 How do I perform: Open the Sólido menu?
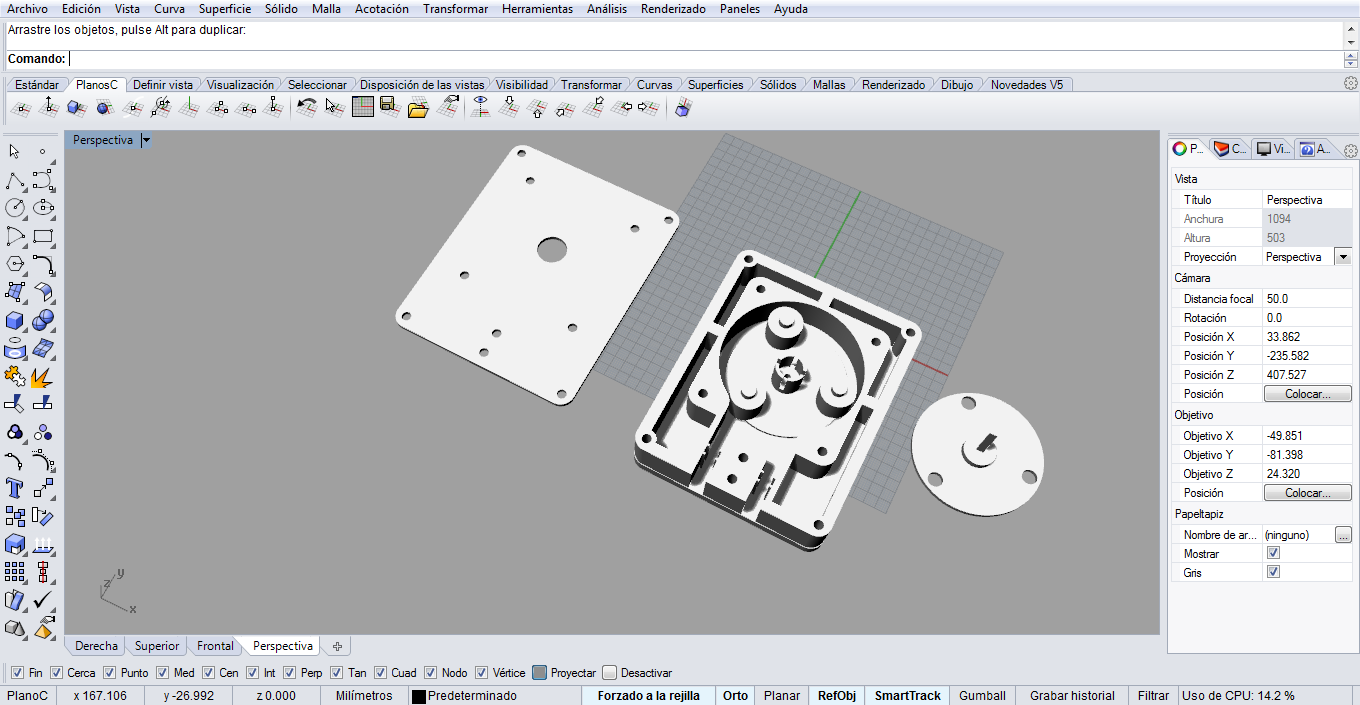tap(280, 9)
